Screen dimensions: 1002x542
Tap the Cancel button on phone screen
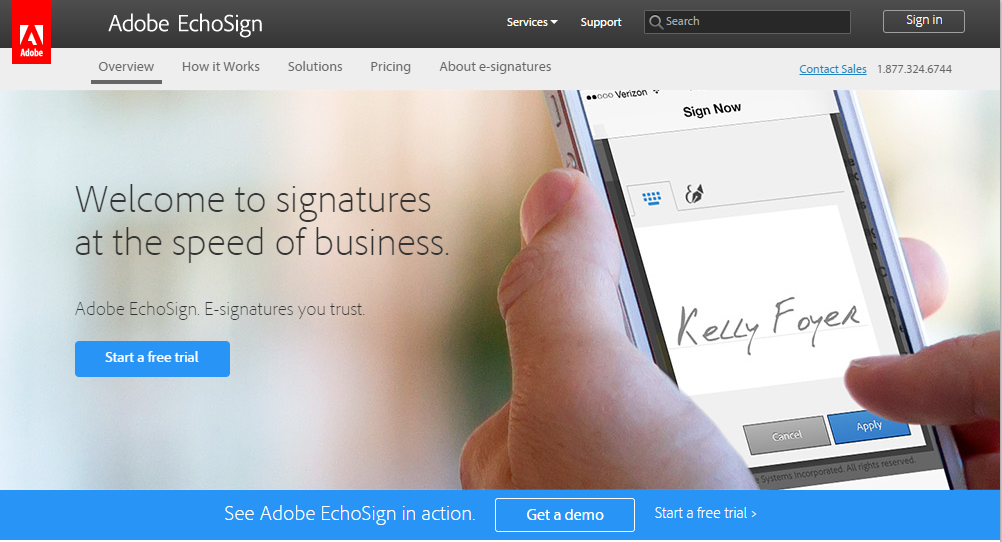coord(787,435)
